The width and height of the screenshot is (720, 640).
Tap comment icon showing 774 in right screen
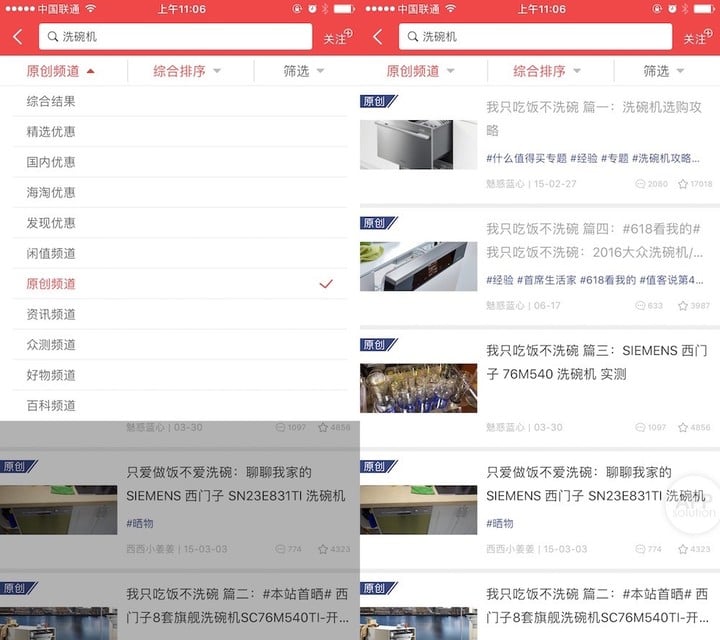click(640, 549)
